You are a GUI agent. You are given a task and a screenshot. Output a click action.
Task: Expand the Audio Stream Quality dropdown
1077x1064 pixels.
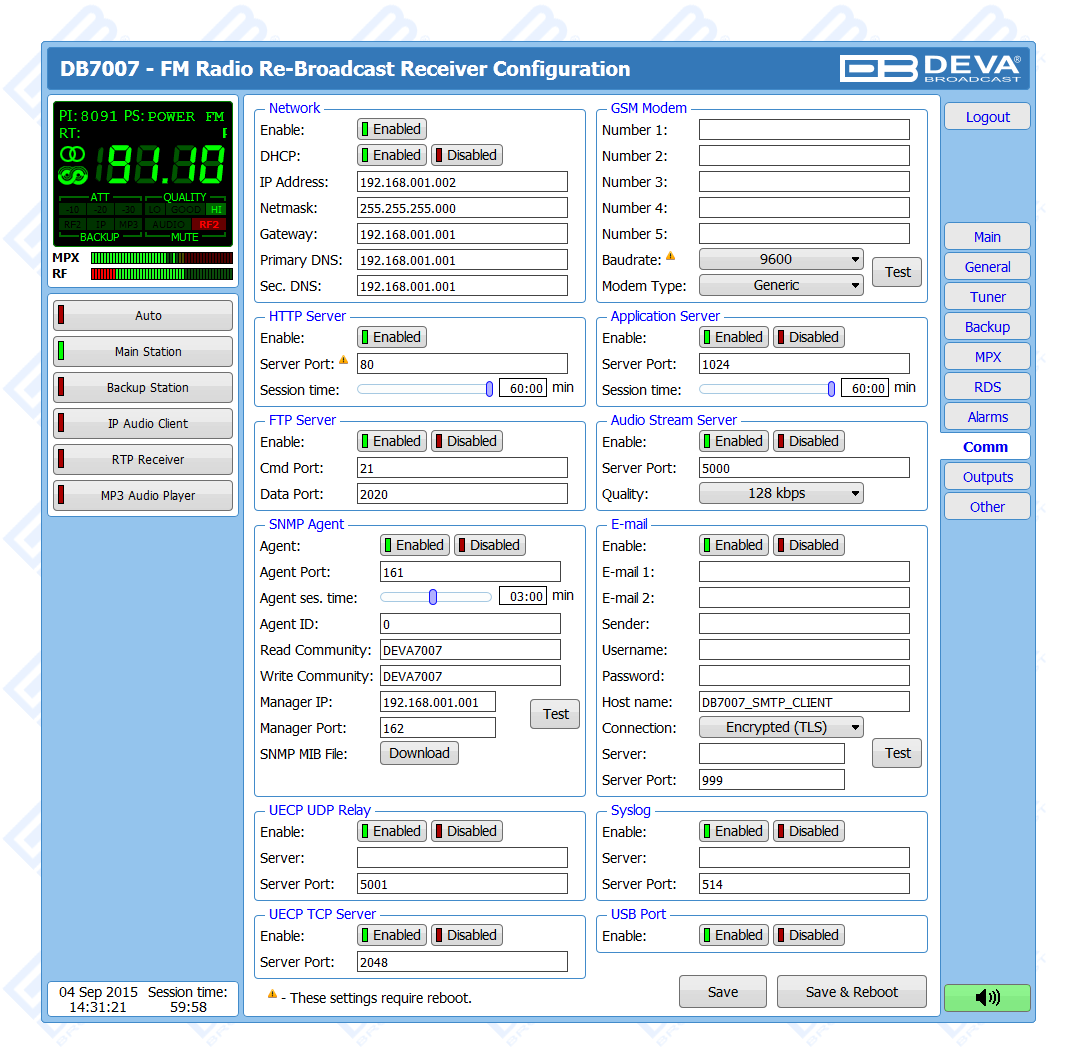point(780,493)
